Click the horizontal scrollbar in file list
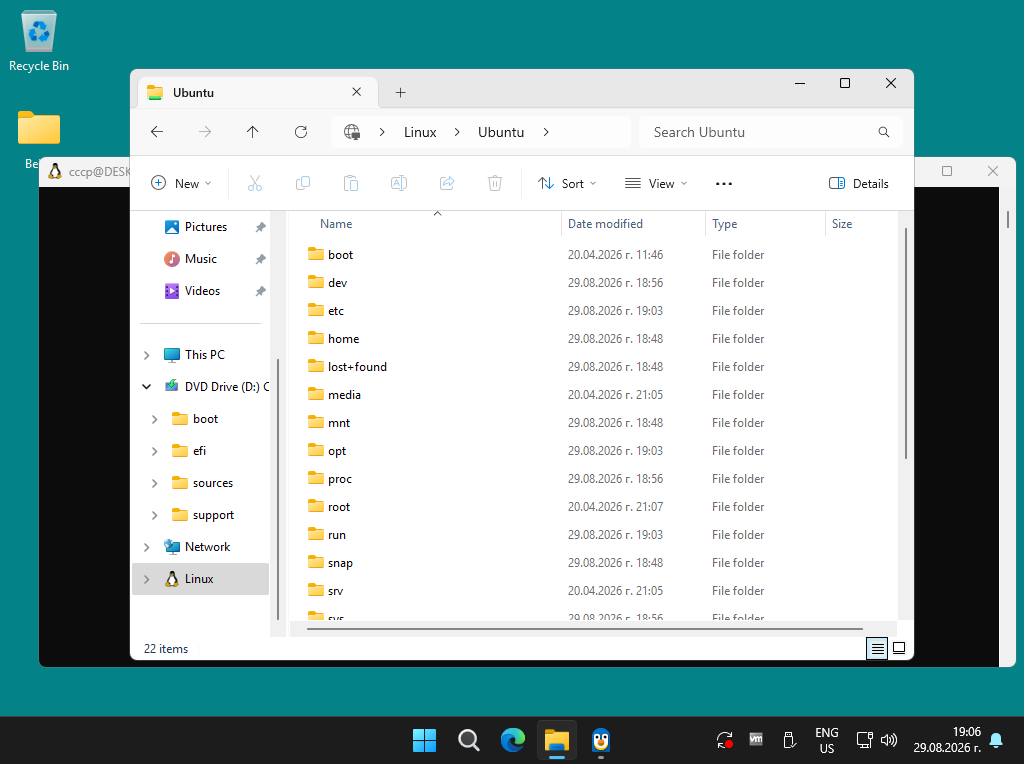 click(584, 629)
